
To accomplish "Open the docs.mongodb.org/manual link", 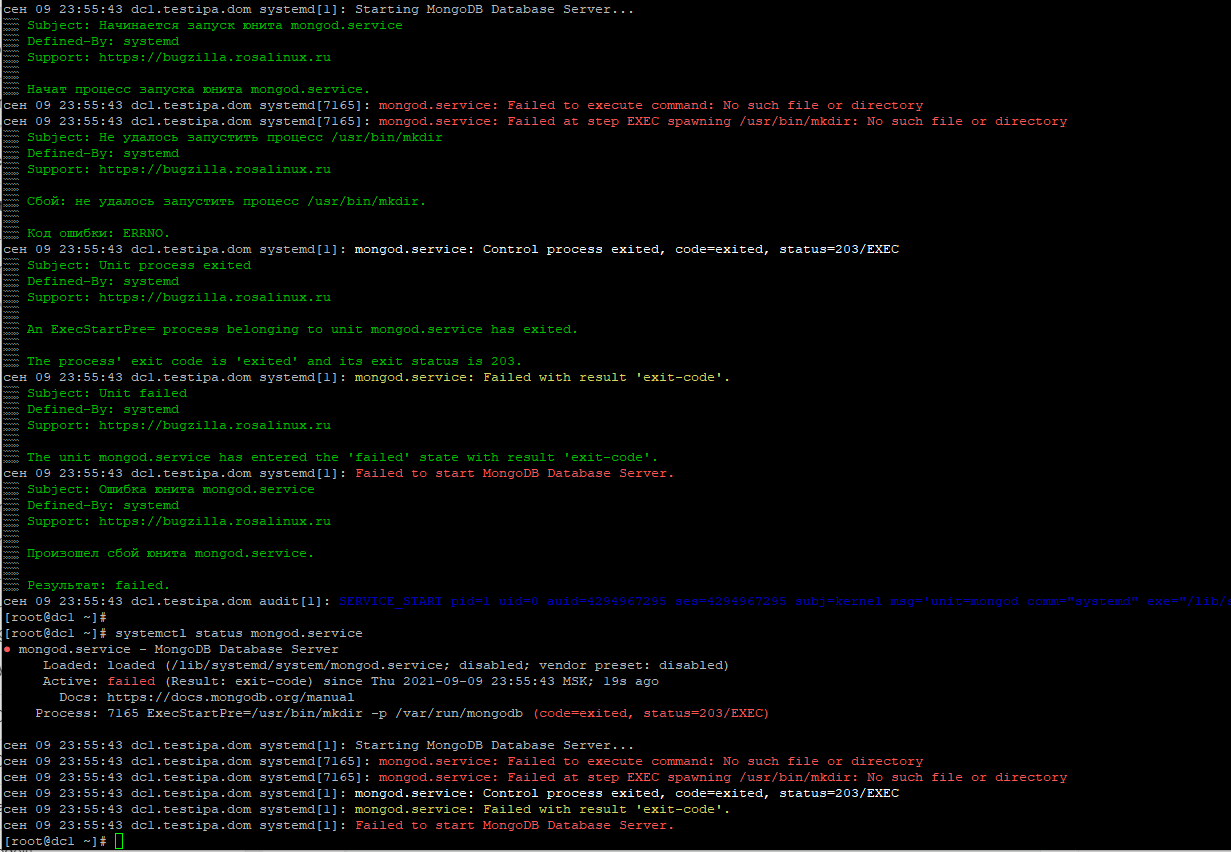I will (x=230, y=697).
